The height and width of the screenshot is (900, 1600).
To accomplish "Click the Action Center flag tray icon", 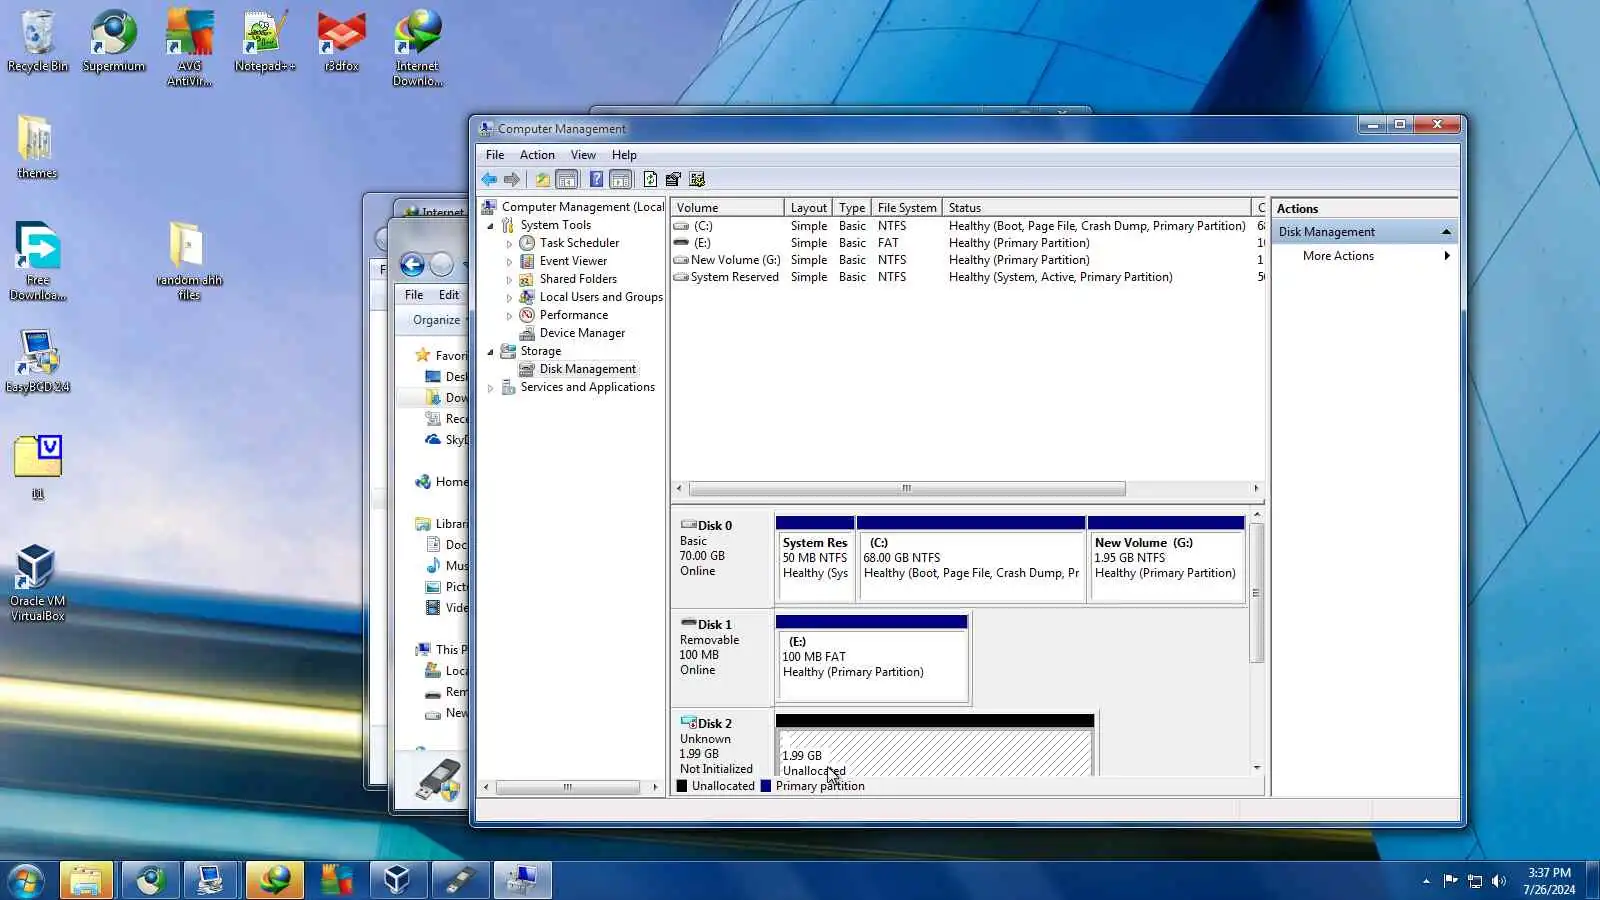I will click(x=1450, y=881).
